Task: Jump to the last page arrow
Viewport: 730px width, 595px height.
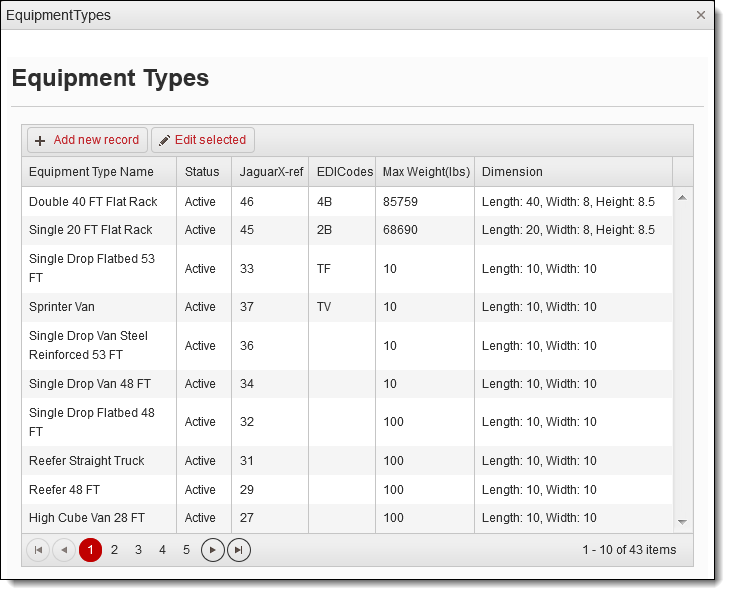Action: (238, 550)
